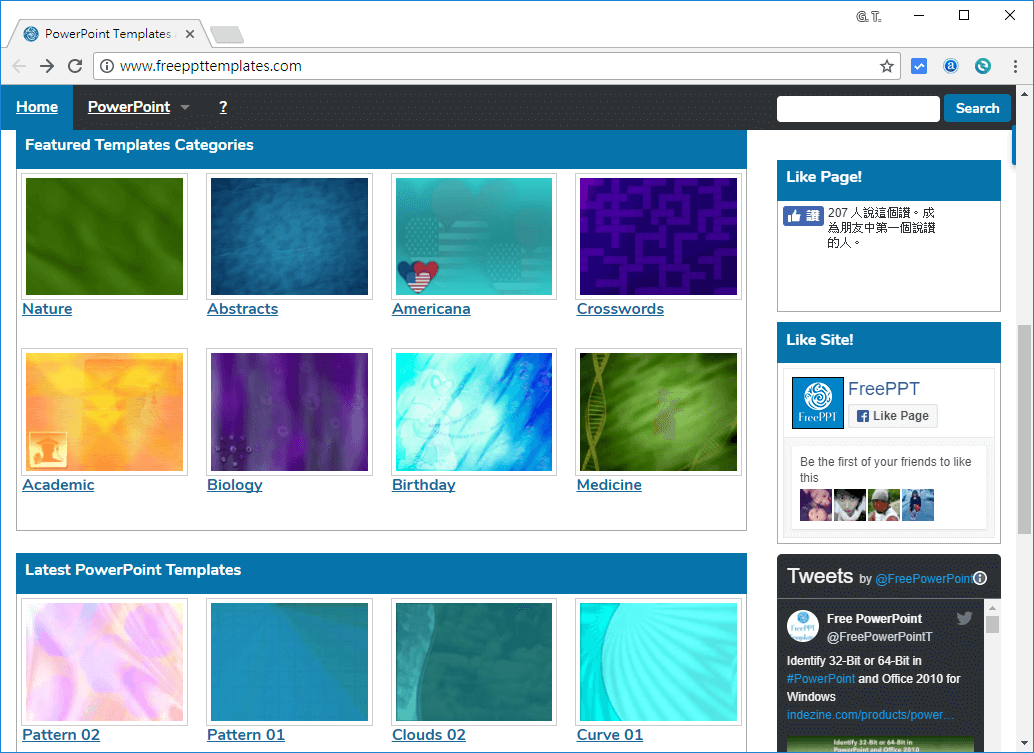
Task: Click the question mark help icon in navbar
Action: point(222,107)
